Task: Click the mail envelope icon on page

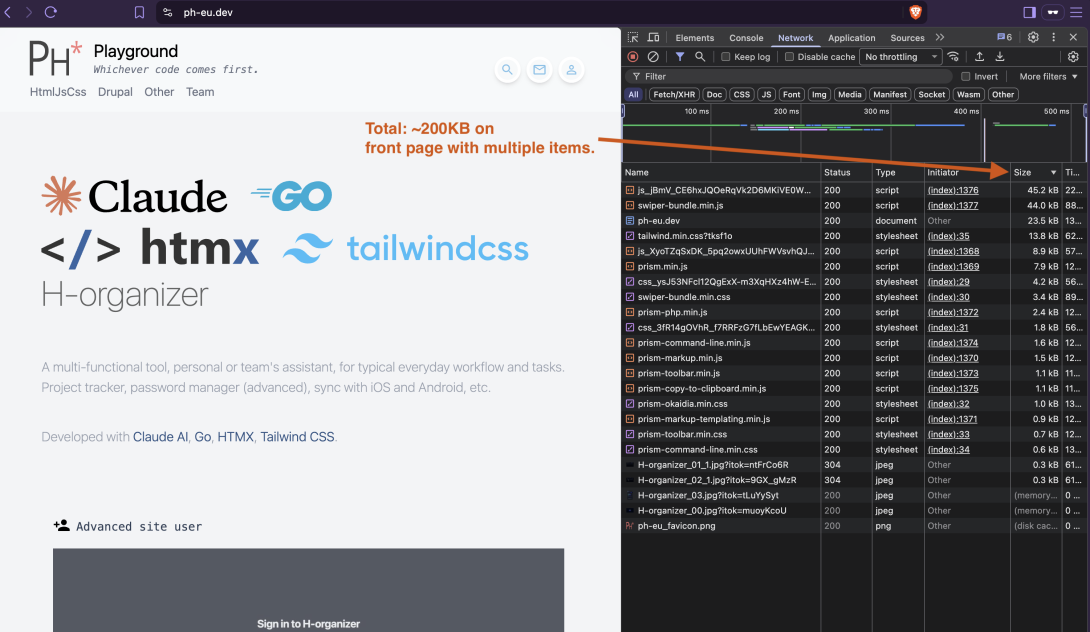Action: (x=539, y=70)
